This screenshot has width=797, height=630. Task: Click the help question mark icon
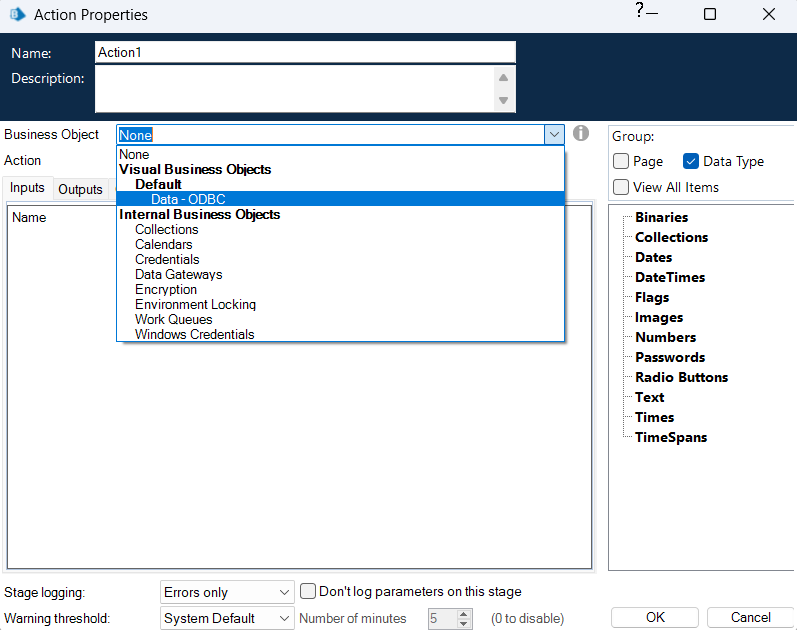[x=639, y=11]
